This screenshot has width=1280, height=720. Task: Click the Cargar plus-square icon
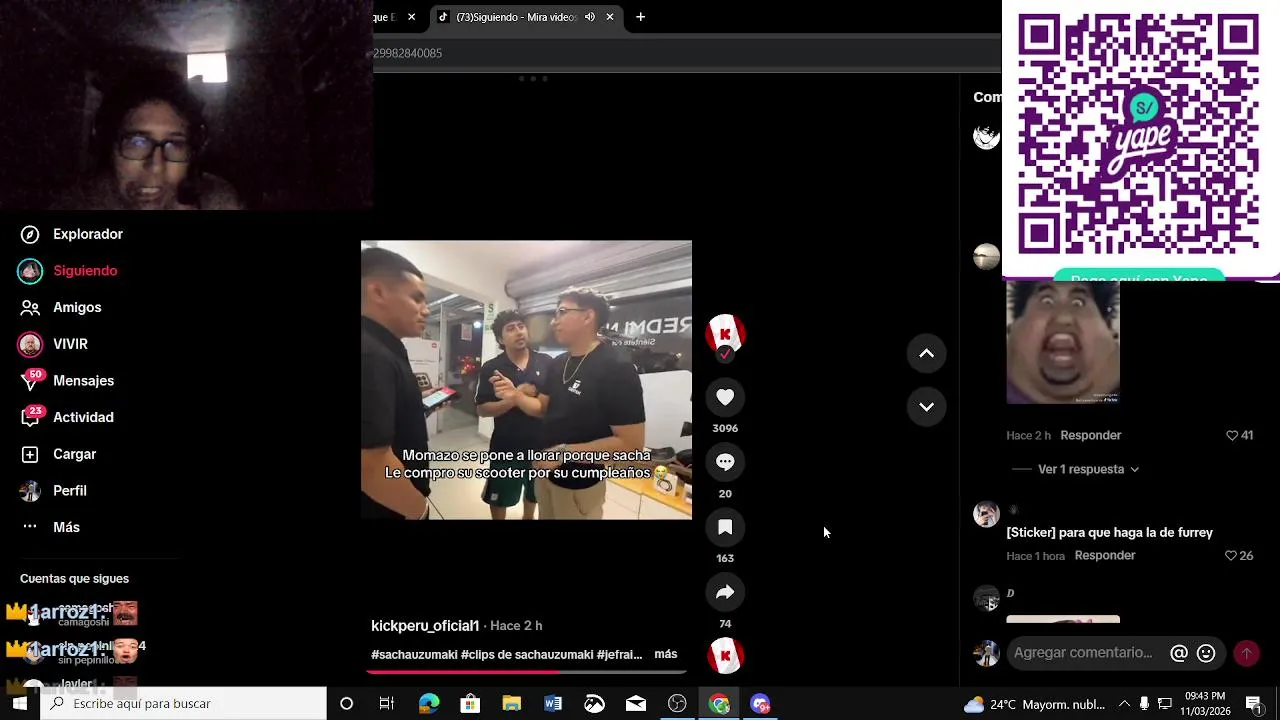[31, 454]
